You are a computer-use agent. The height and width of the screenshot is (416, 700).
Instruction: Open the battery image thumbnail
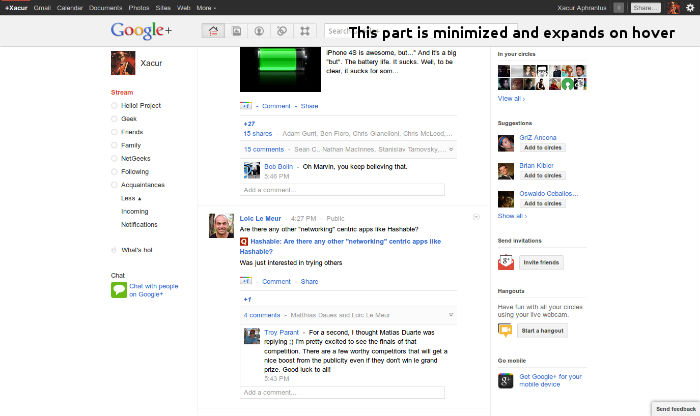[x=280, y=69]
